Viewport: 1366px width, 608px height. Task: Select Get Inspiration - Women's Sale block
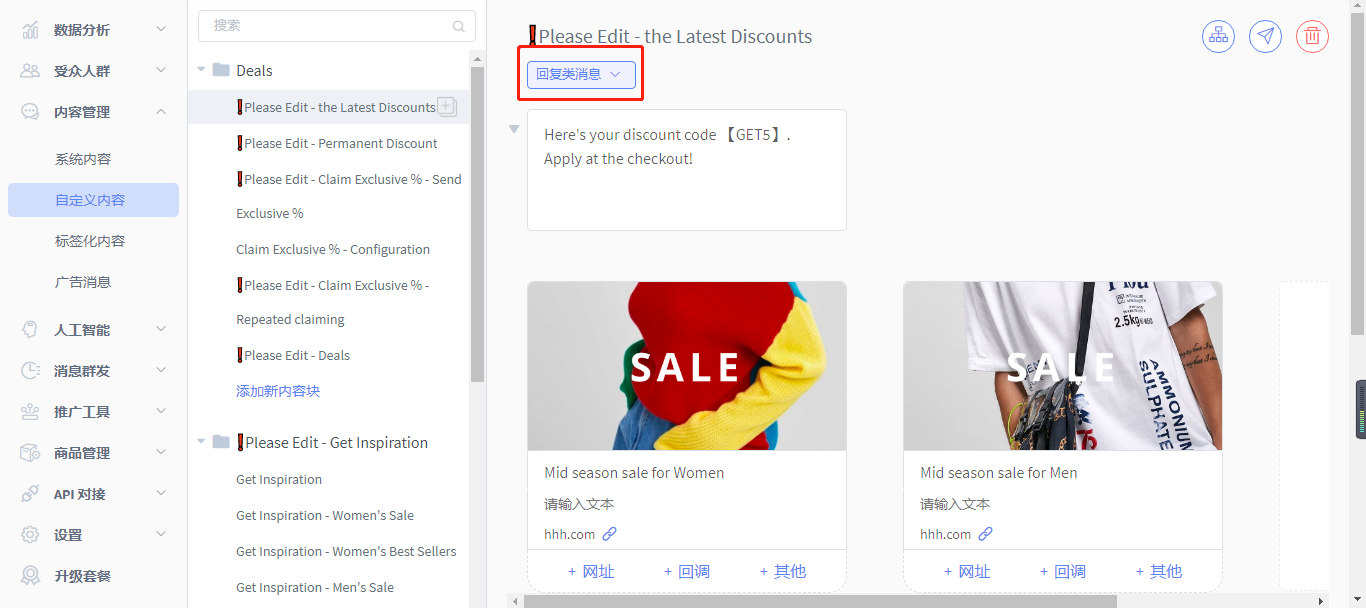pyautogui.click(x=325, y=515)
